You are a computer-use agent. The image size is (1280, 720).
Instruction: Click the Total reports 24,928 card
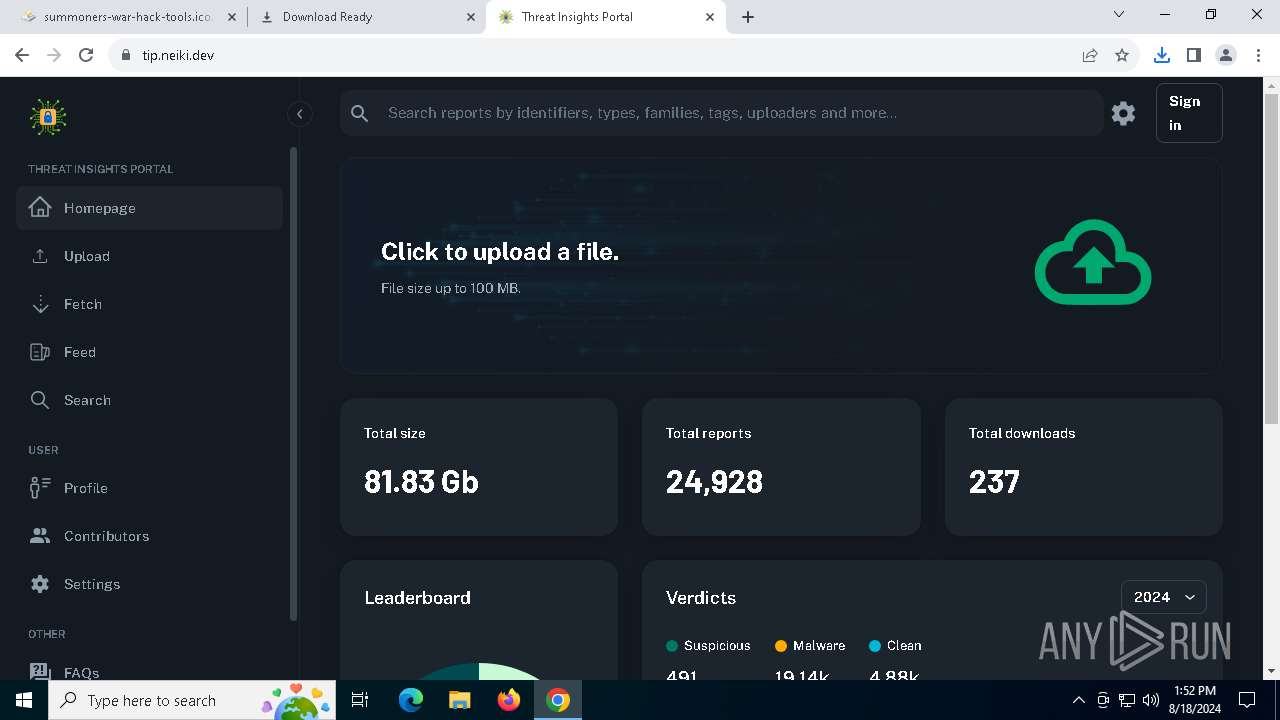point(781,467)
